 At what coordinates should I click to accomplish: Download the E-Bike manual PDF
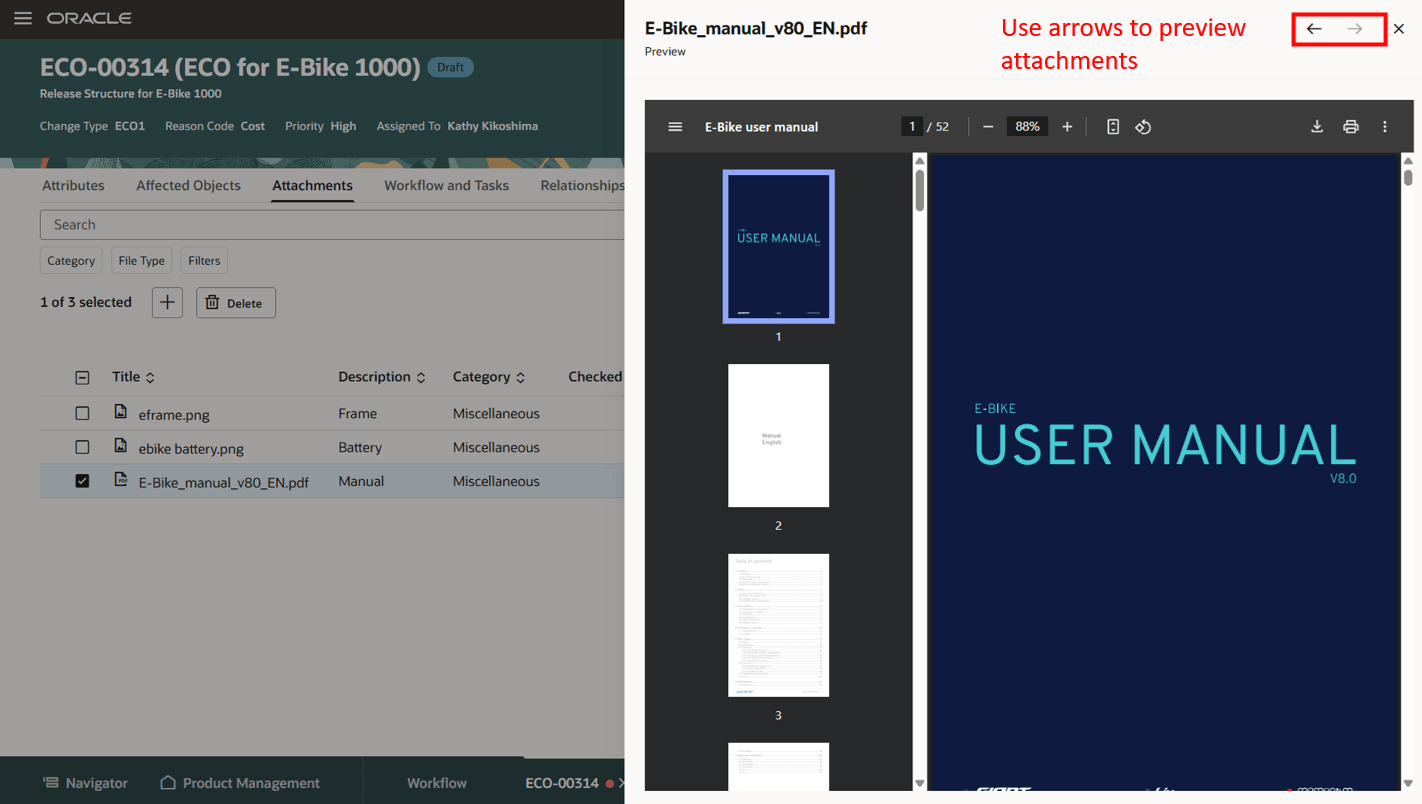[1317, 127]
